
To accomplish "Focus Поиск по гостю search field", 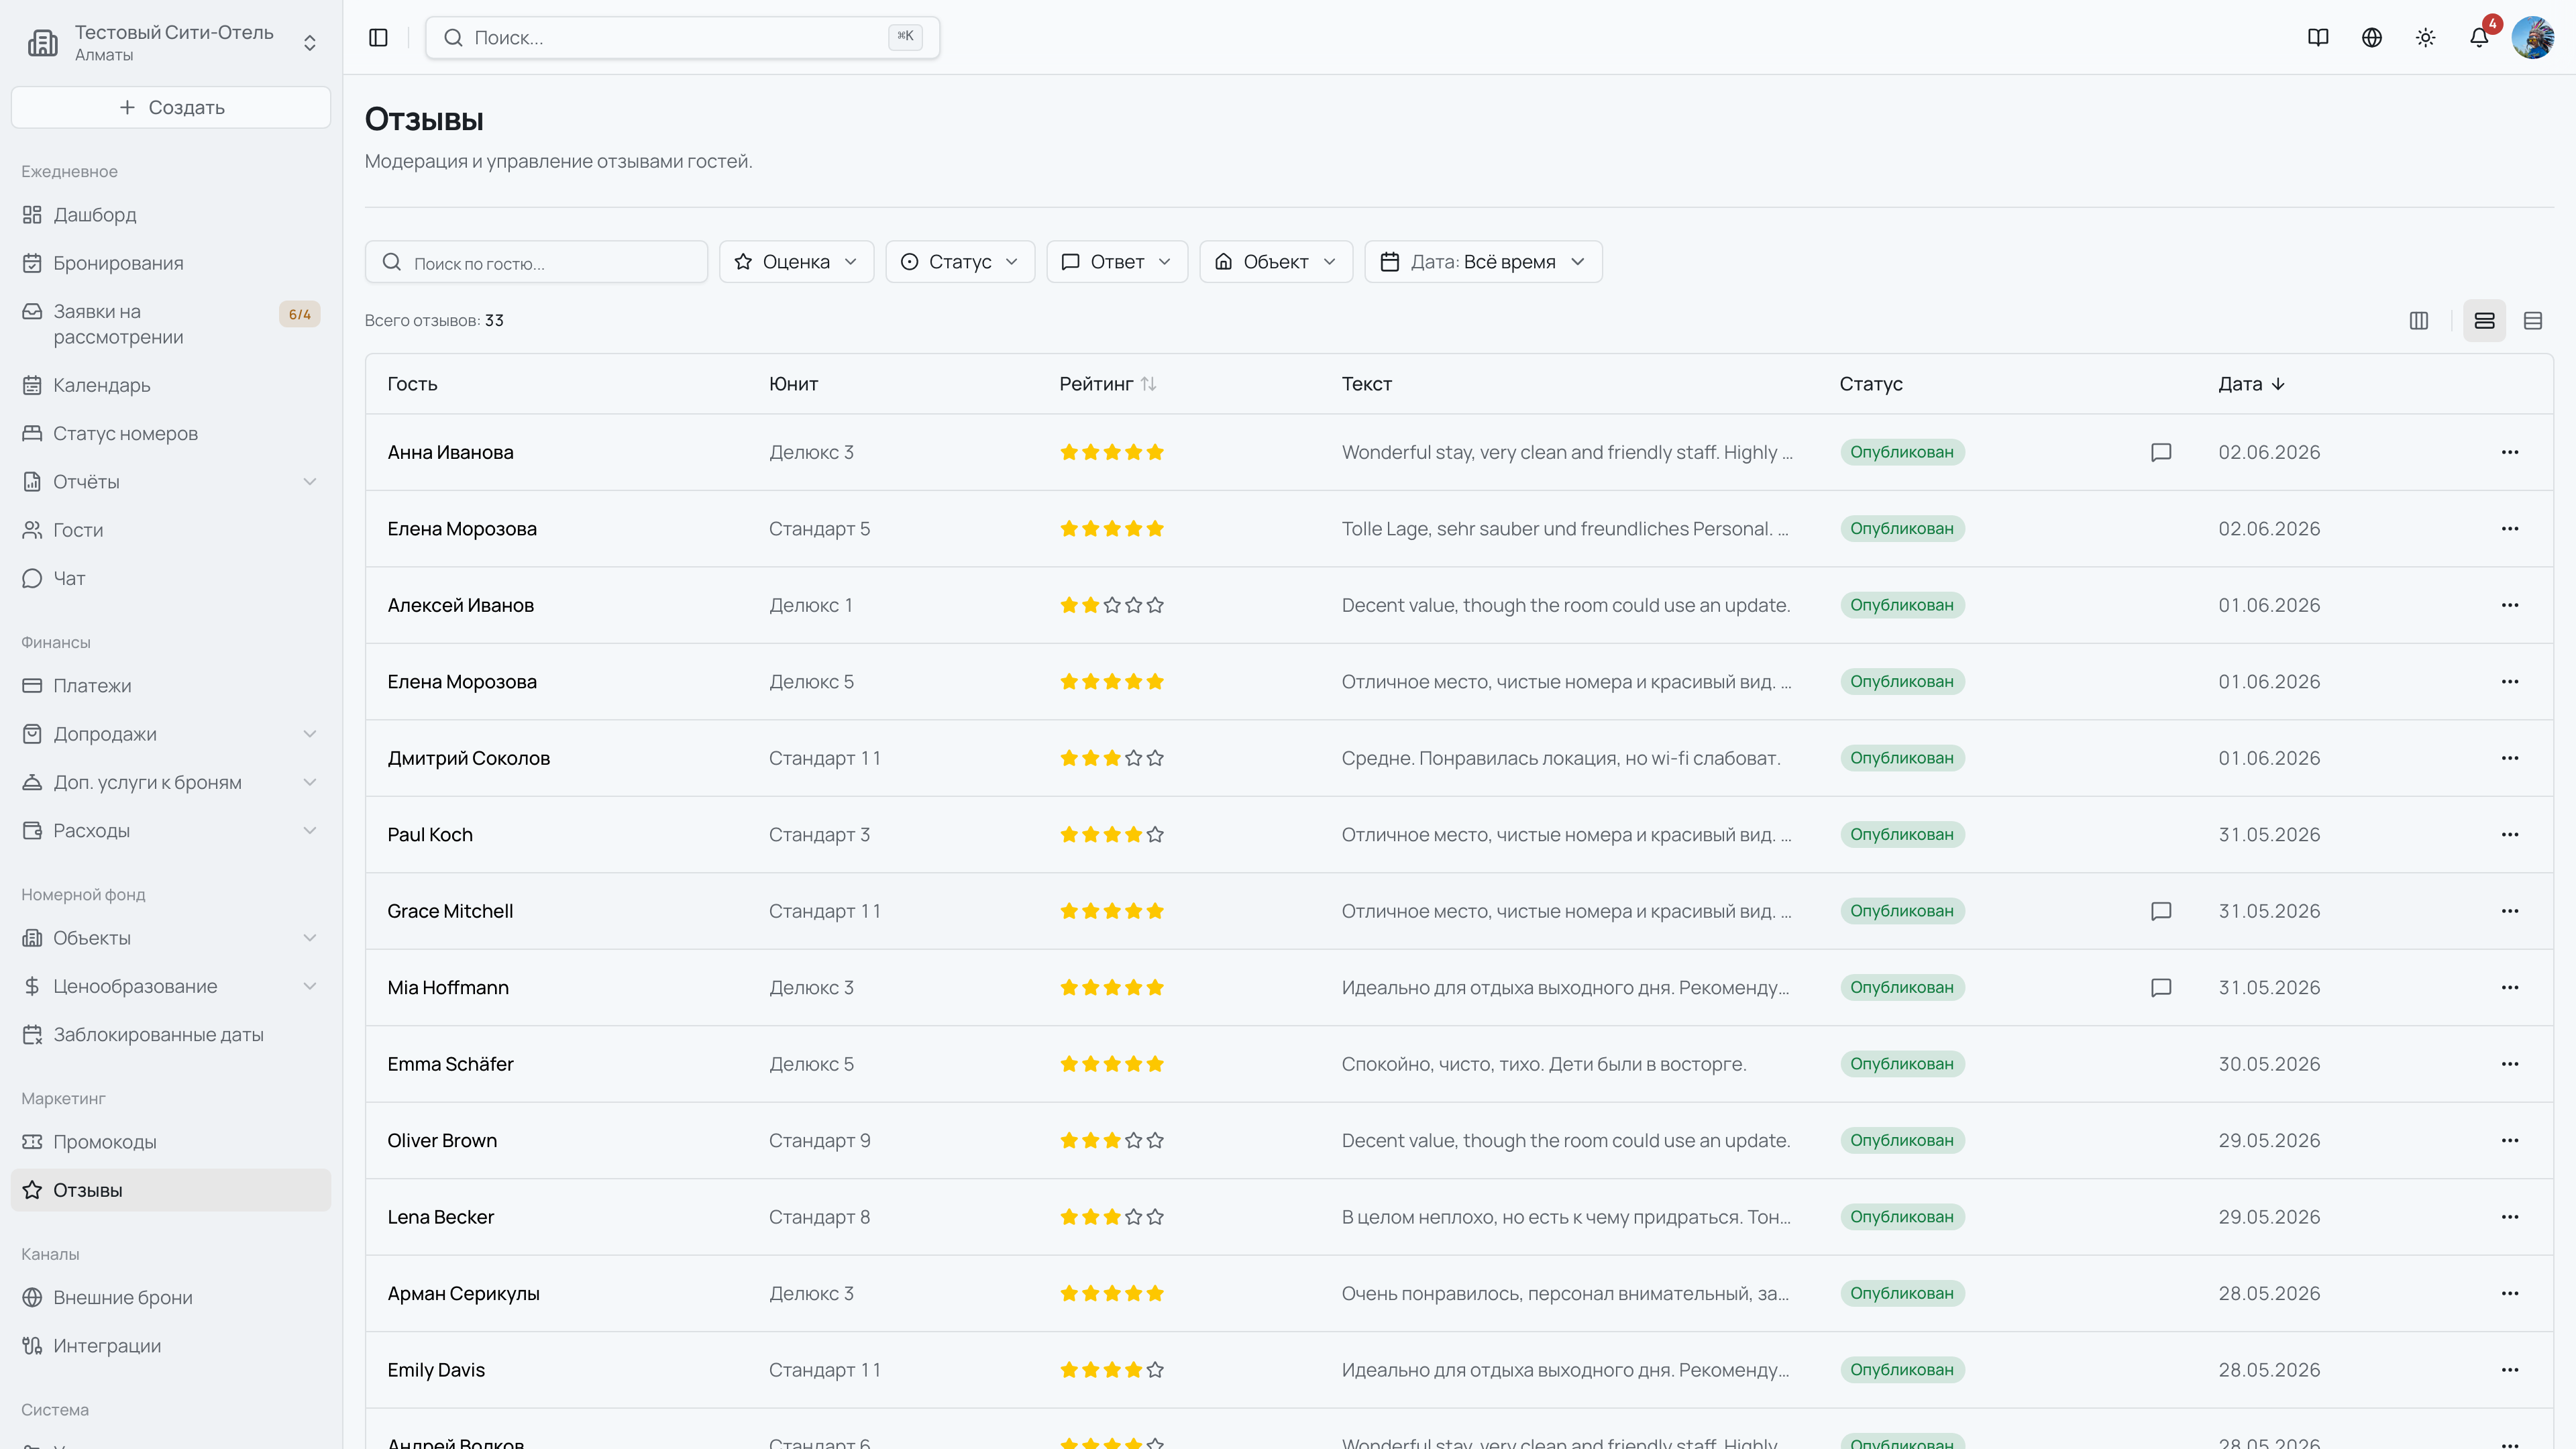I will pos(536,262).
